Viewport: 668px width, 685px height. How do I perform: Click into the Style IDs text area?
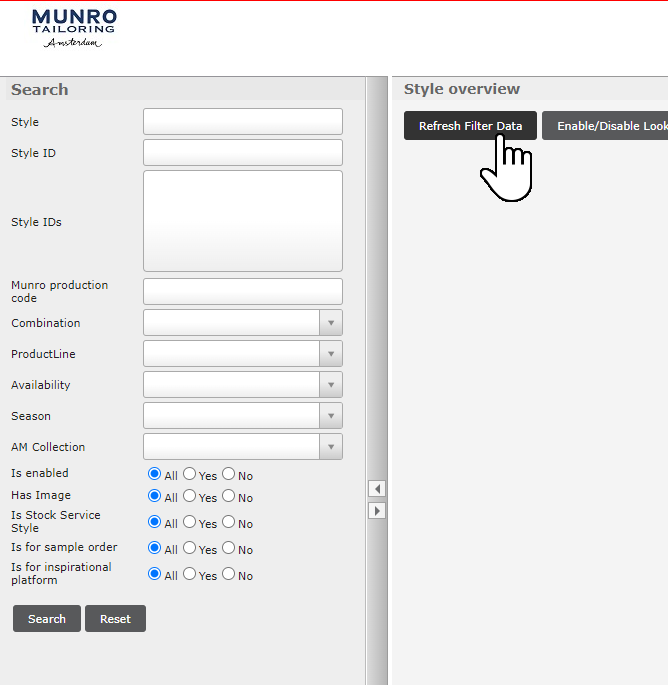243,221
